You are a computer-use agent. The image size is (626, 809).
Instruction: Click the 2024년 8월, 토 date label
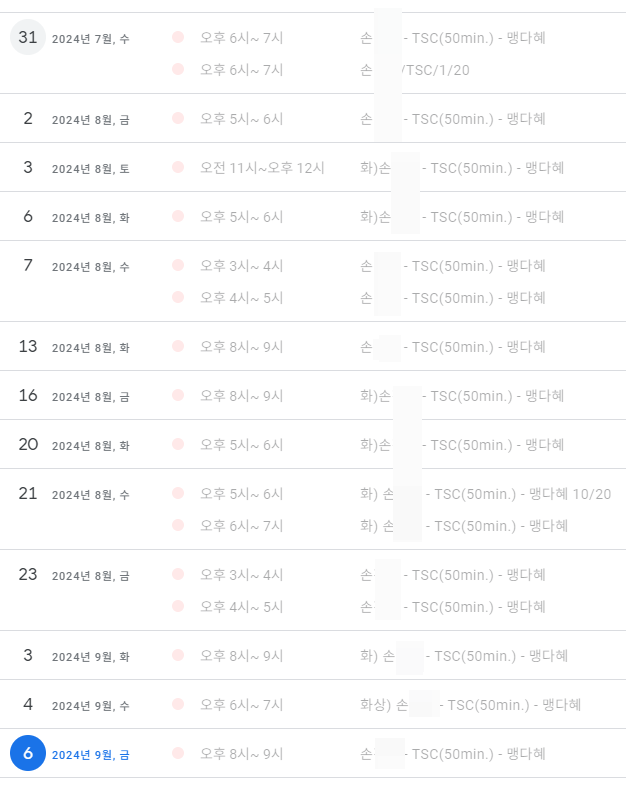(91, 169)
